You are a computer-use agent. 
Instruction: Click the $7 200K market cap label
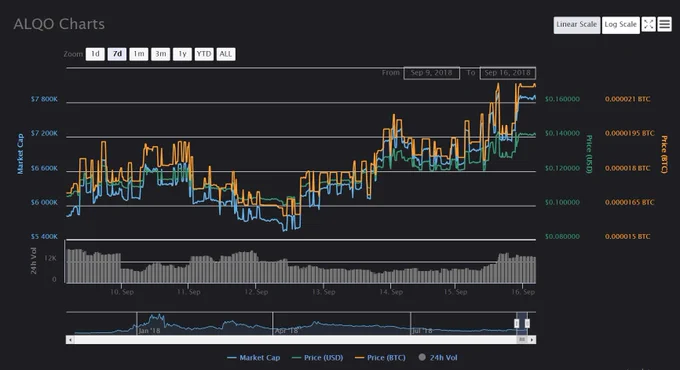pyautogui.click(x=44, y=133)
